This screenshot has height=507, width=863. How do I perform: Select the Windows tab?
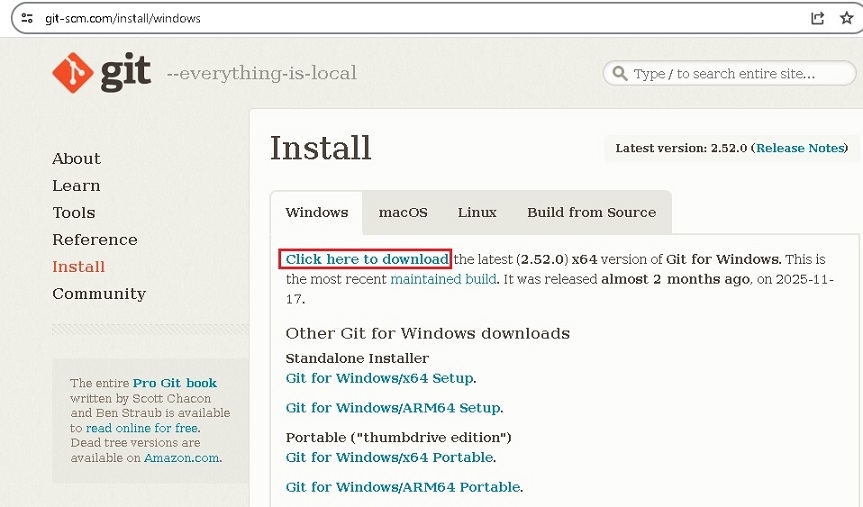point(317,212)
